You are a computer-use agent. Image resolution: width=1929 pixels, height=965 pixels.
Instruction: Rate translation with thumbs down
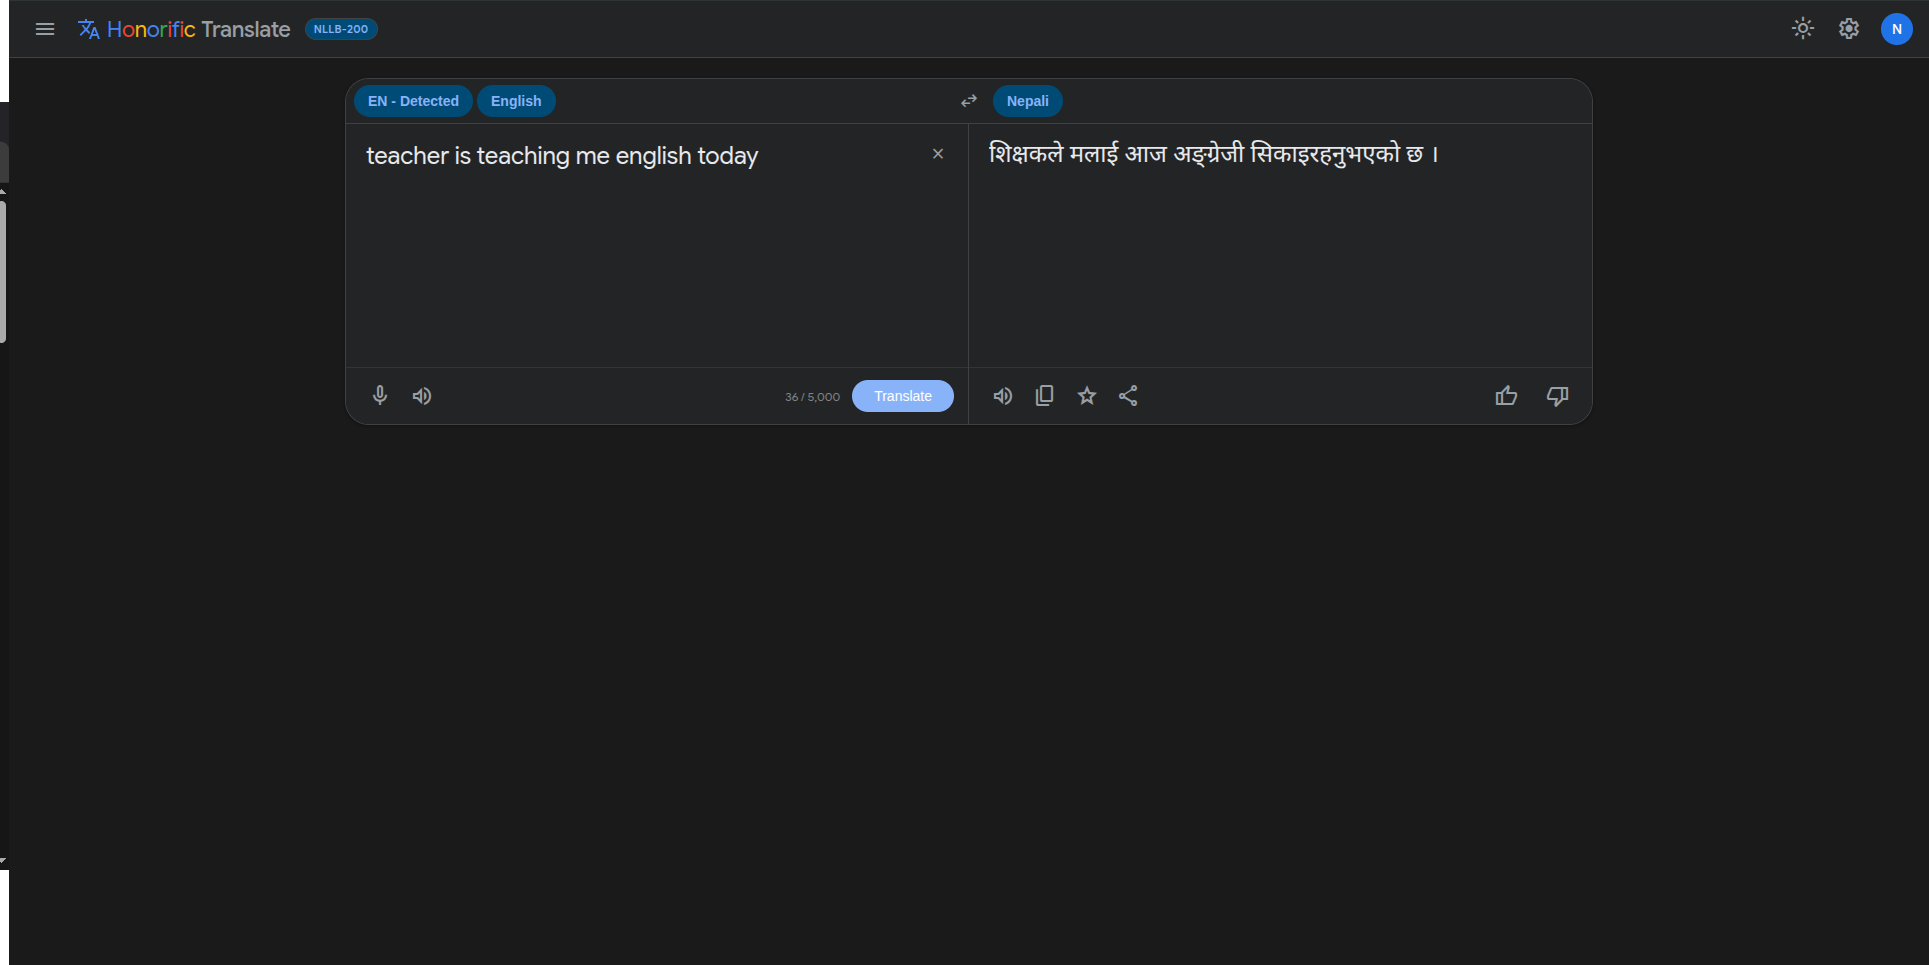coord(1558,396)
